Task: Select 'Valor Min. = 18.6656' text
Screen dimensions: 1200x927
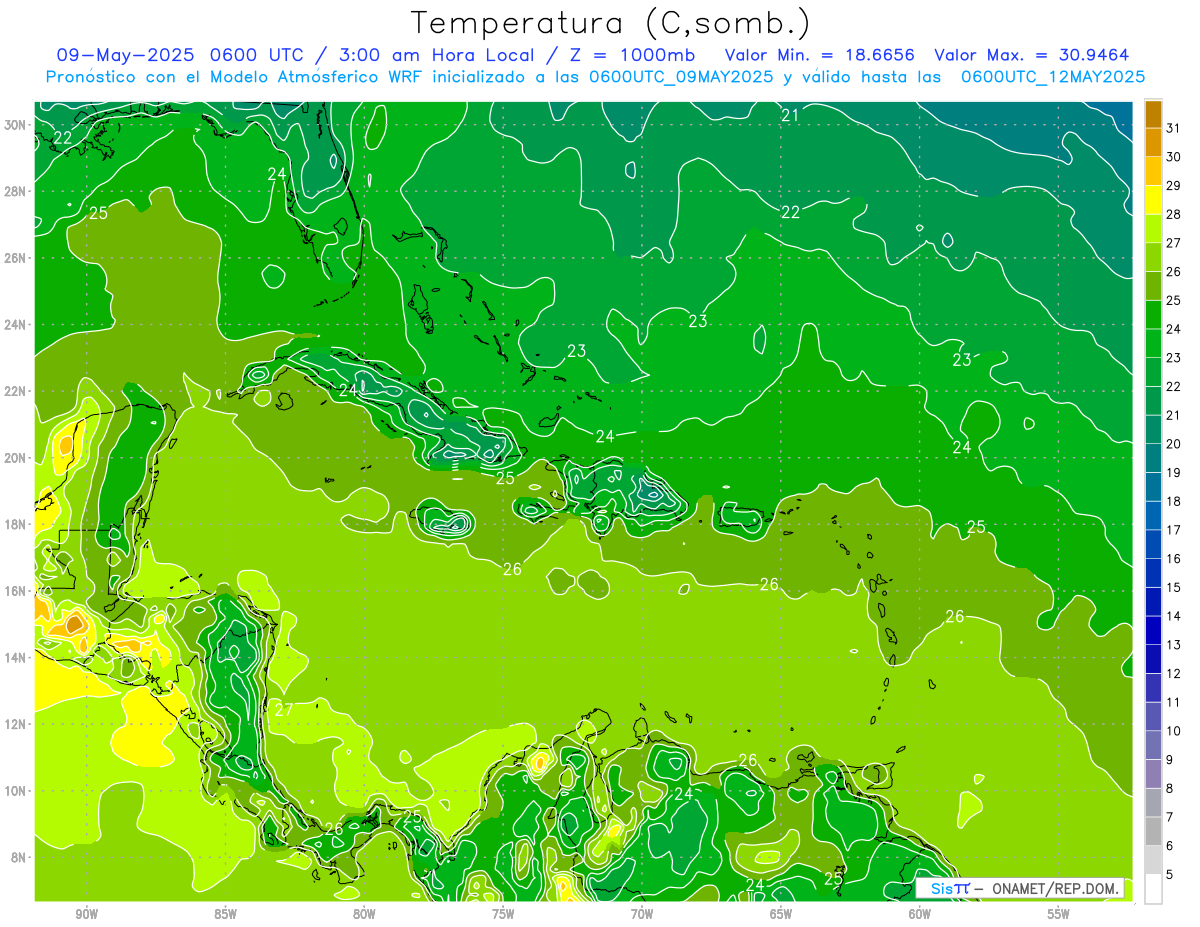Action: point(821,55)
